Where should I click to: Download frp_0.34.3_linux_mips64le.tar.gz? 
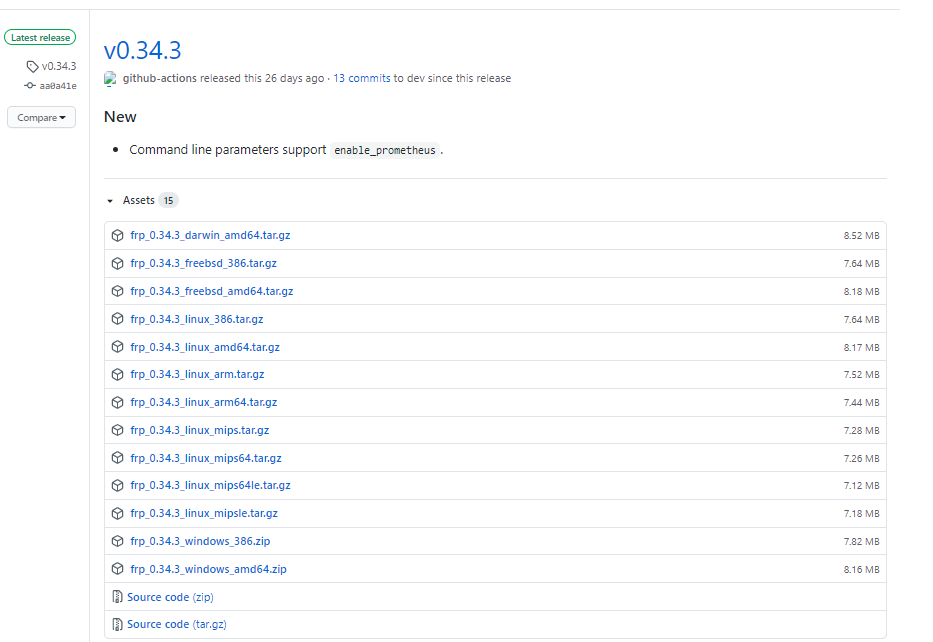click(210, 485)
